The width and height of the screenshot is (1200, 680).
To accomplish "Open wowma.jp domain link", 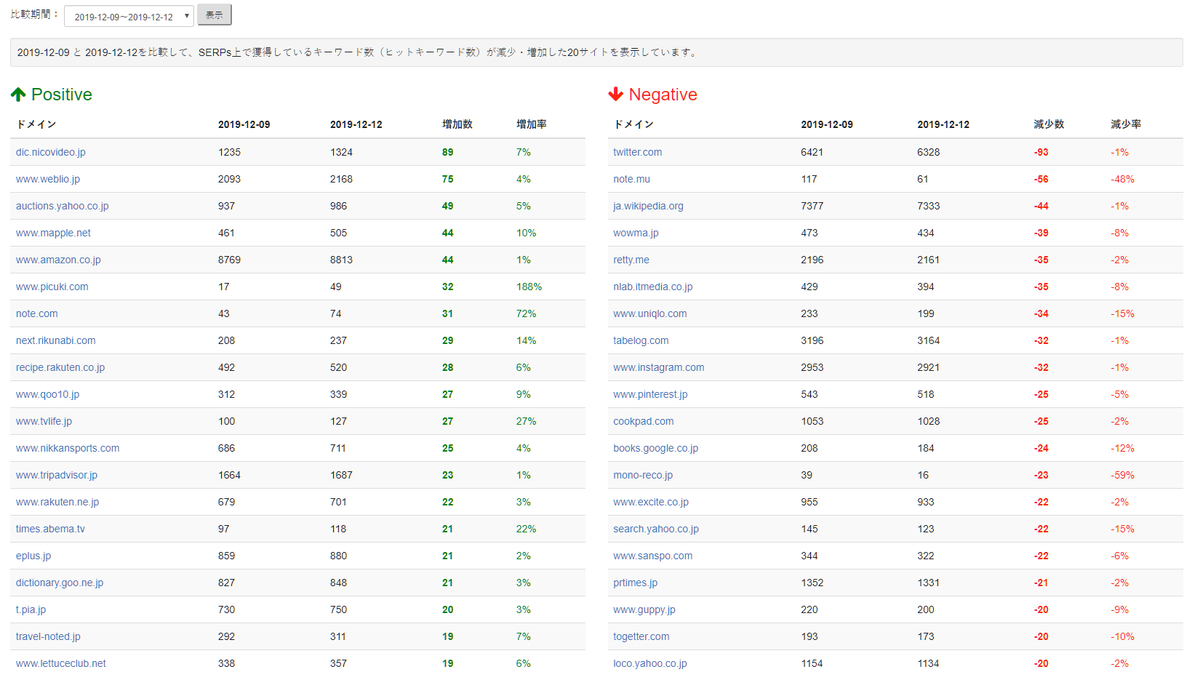I will pyautogui.click(x=636, y=233).
